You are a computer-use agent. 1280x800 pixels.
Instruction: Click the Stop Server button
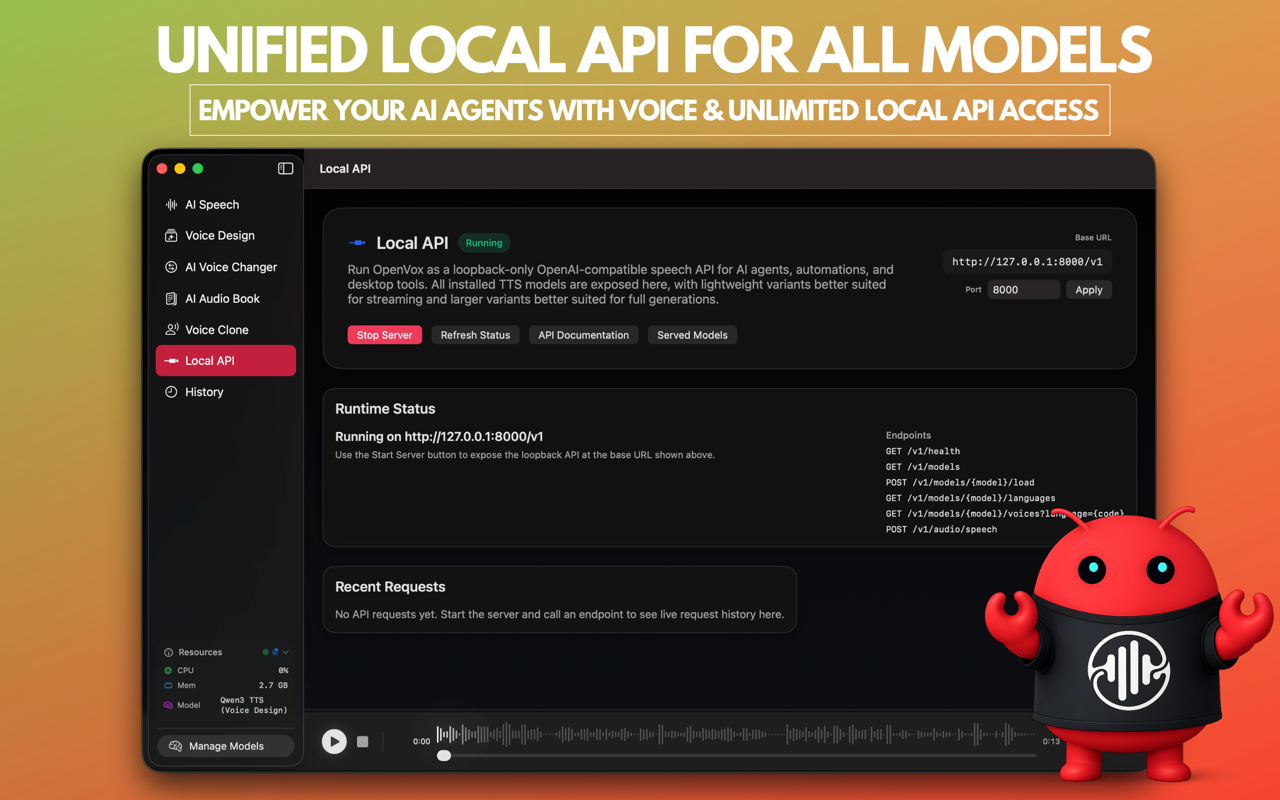pos(385,335)
